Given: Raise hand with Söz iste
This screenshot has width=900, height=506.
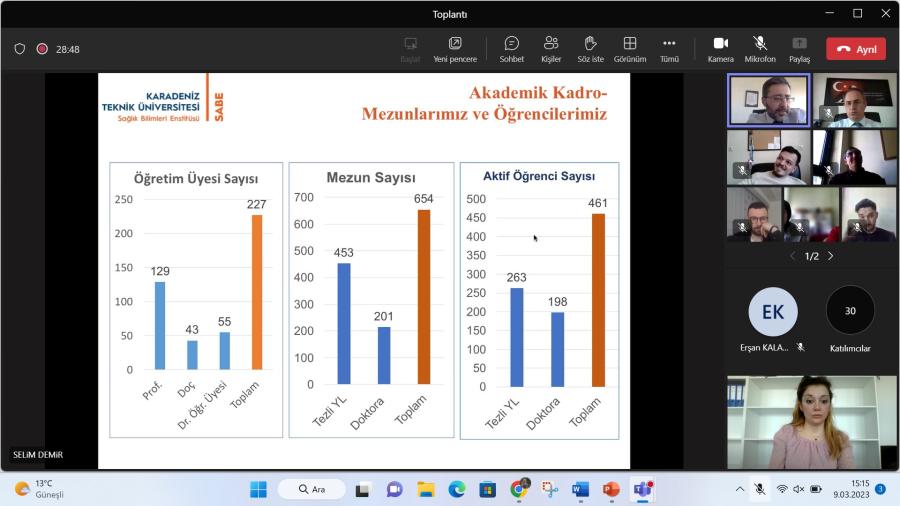Looking at the screenshot, I should coord(590,49).
